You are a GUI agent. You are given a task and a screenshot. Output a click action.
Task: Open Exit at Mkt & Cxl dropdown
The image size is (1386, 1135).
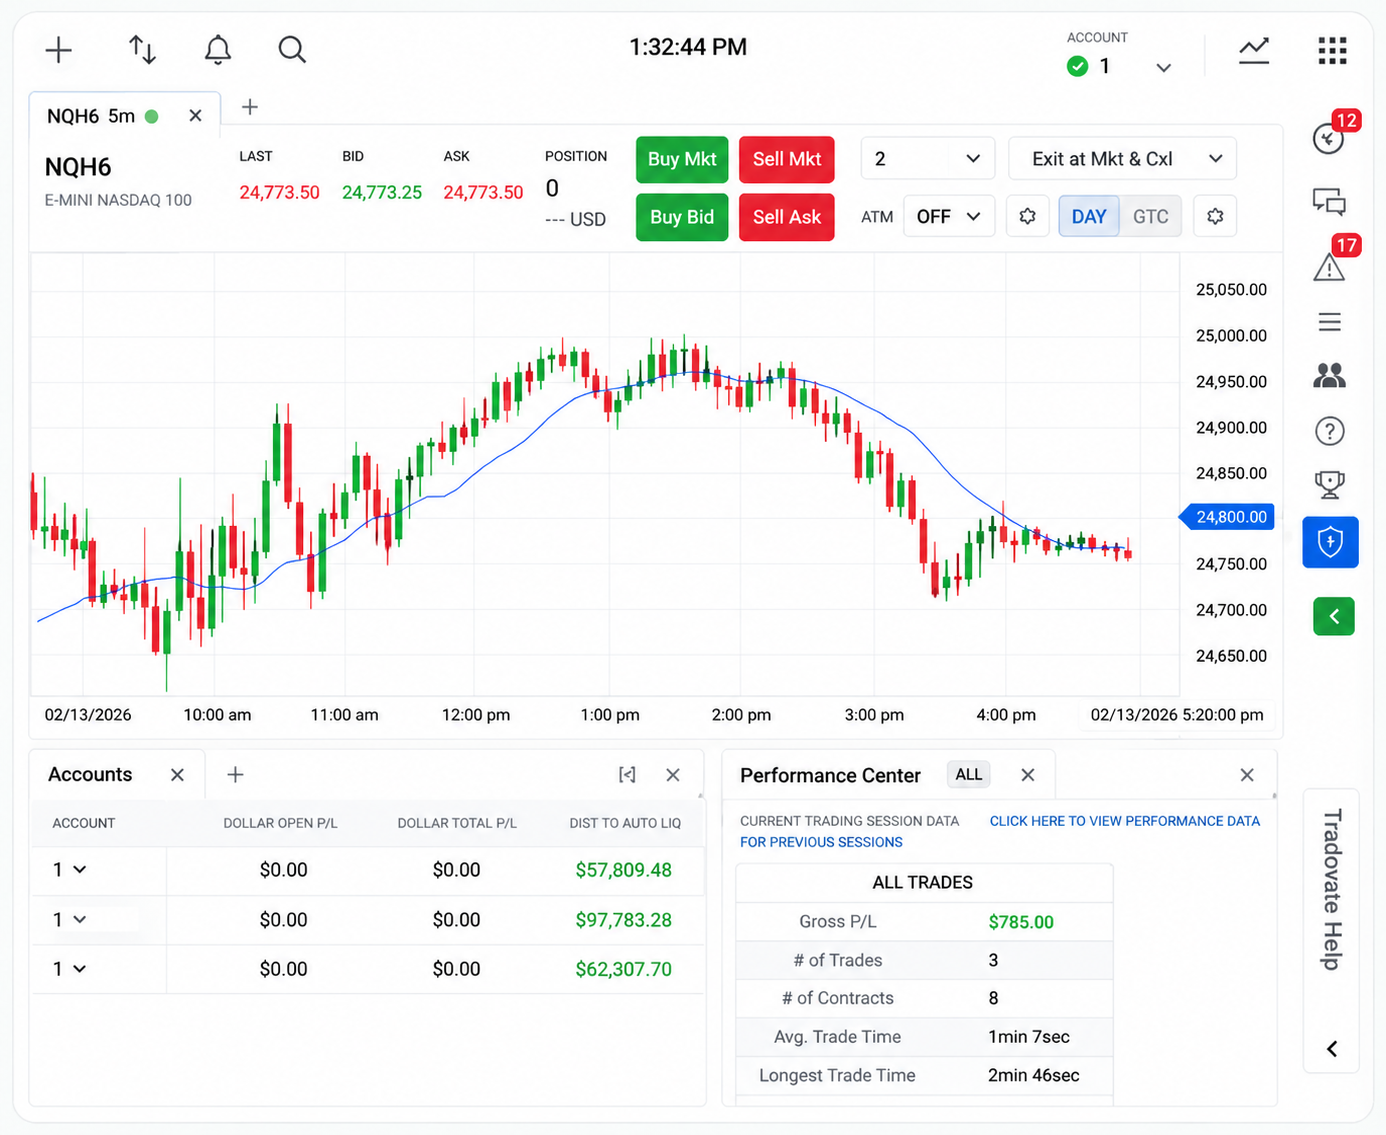pyautogui.click(x=1122, y=159)
